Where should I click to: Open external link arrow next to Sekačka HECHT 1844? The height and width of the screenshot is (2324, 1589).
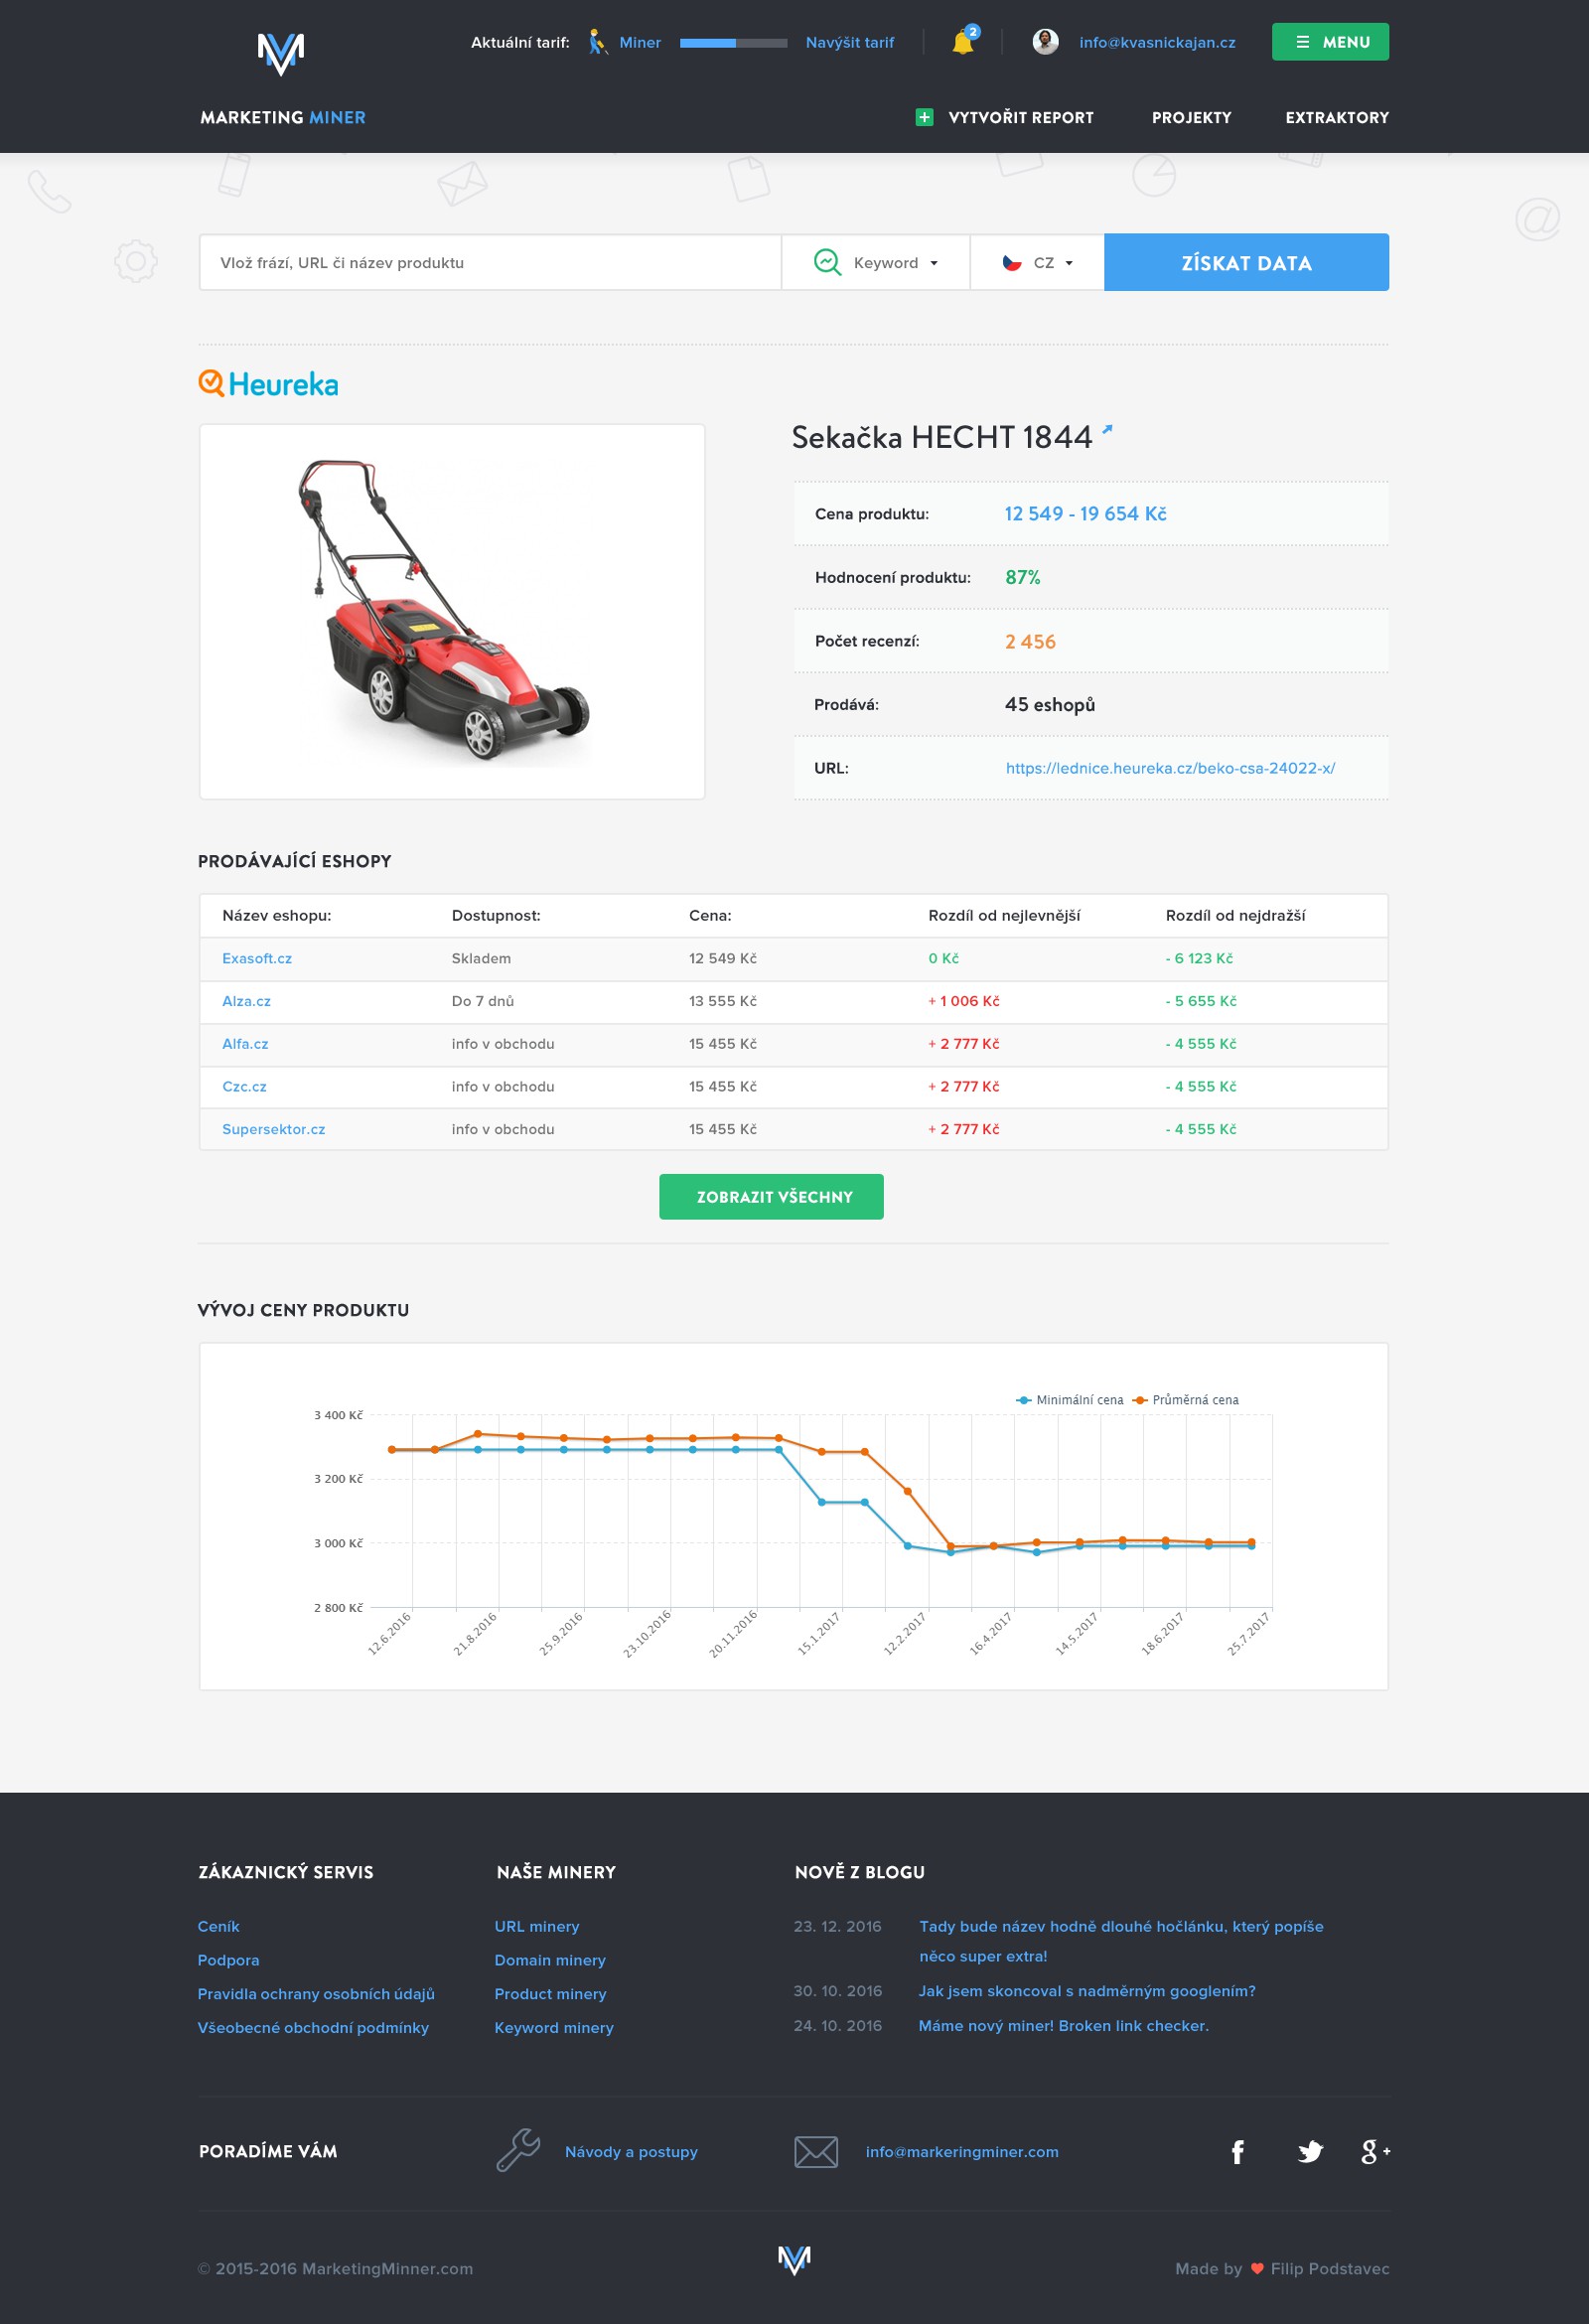[1107, 430]
